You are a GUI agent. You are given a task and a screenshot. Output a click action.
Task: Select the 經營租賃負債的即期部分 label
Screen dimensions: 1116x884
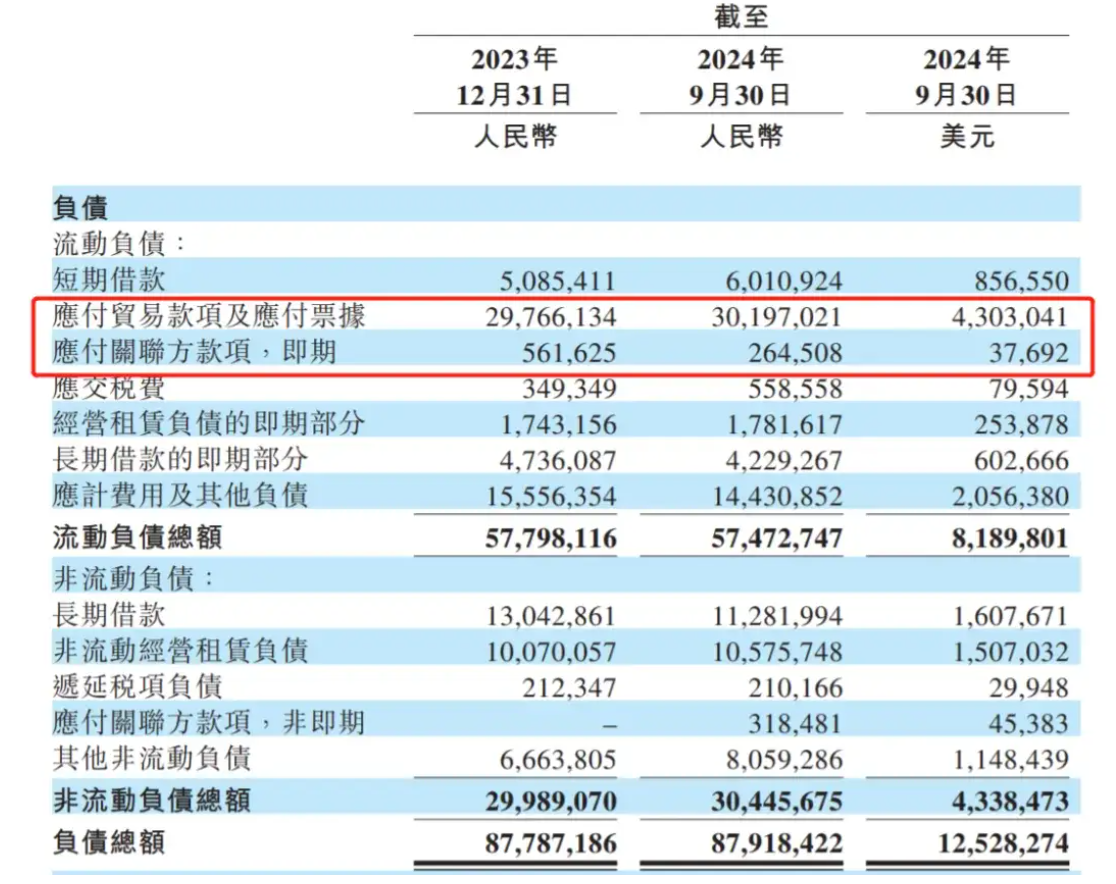coord(209,423)
